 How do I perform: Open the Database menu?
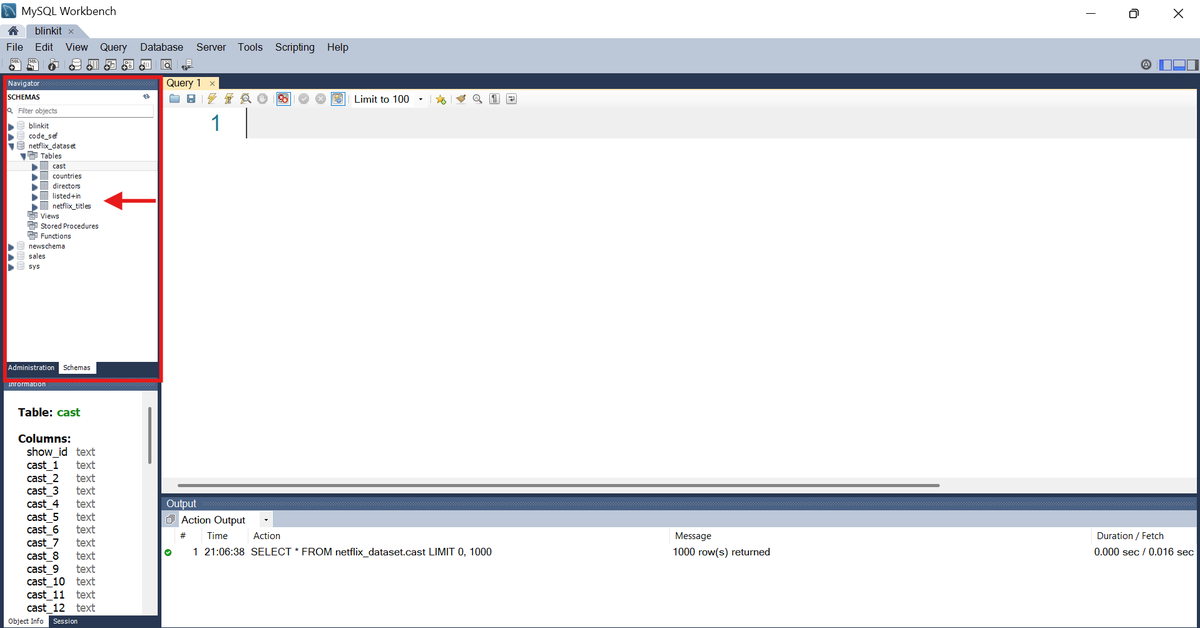pyautogui.click(x=161, y=47)
